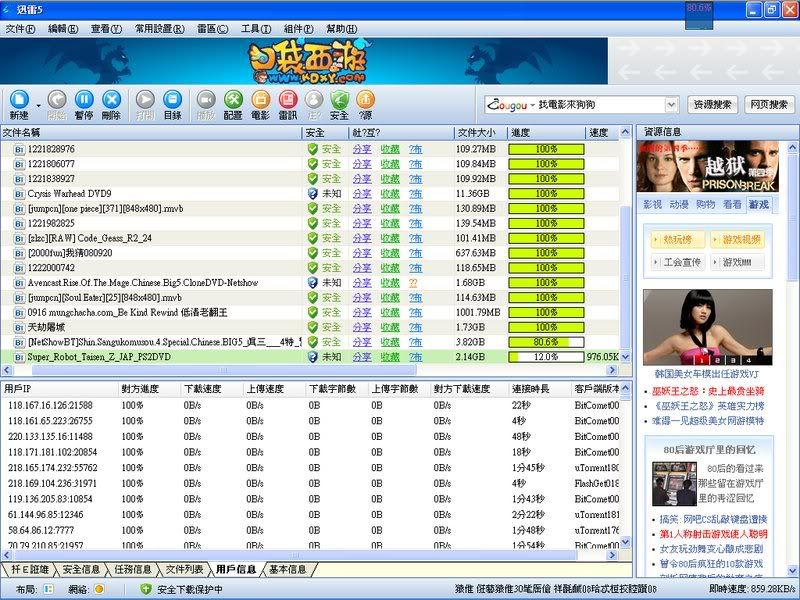Click the 12.0% progress bar of Super_Robot_Taisen
The image size is (800, 600).
(545, 357)
